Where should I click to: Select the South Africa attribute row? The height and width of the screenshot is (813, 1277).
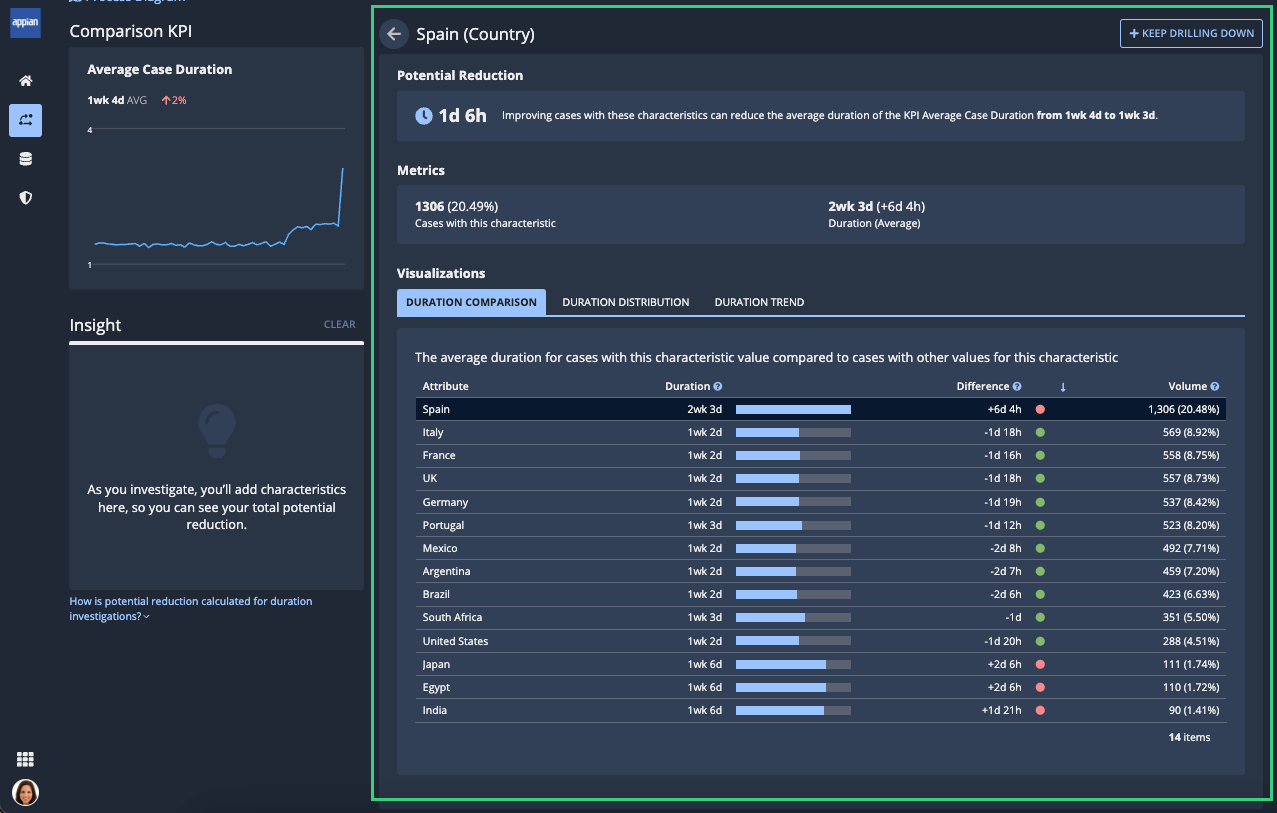pyautogui.click(x=821, y=617)
